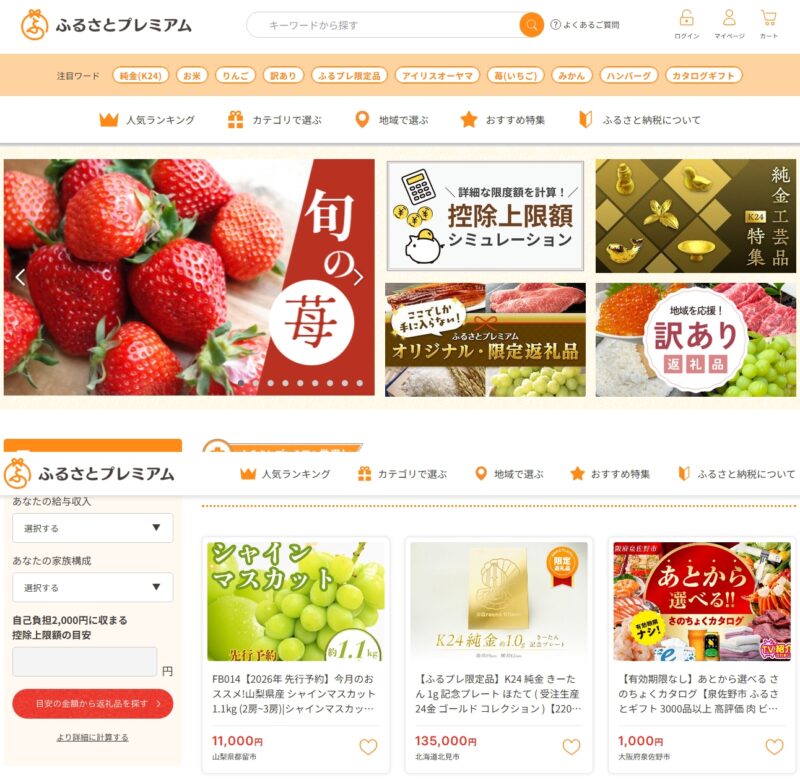Click the question mark FAQ icon
This screenshot has width=800, height=783.
click(x=555, y=24)
